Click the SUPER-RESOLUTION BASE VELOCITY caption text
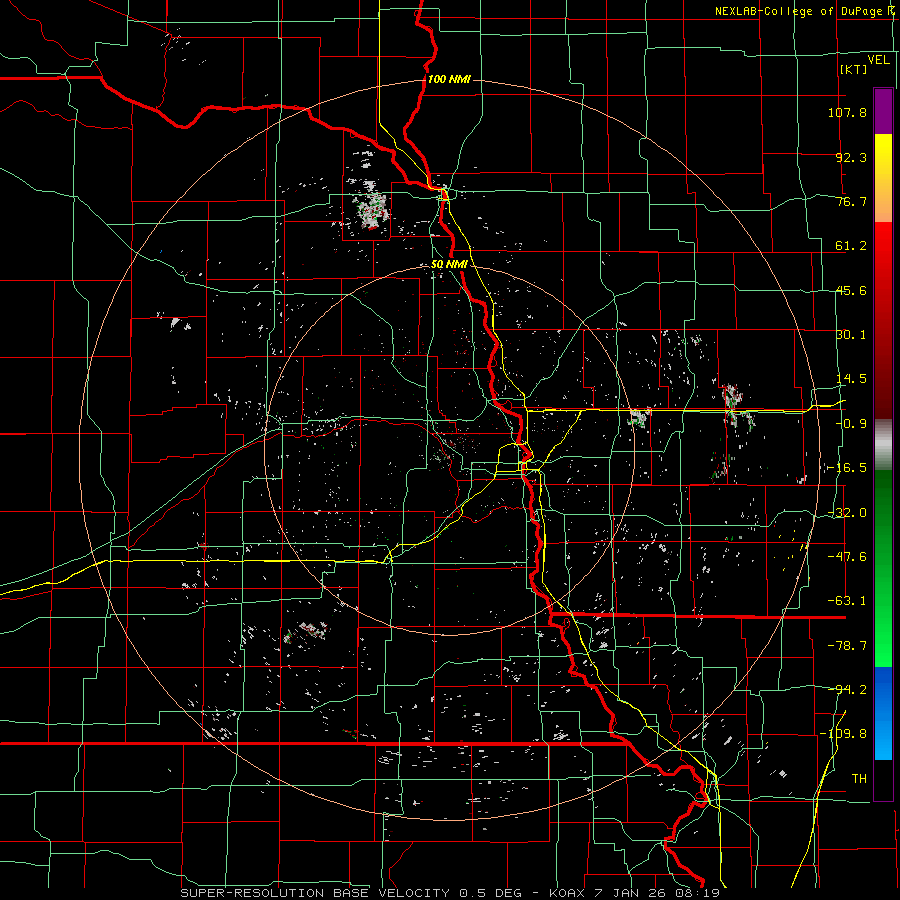 pyautogui.click(x=315, y=893)
